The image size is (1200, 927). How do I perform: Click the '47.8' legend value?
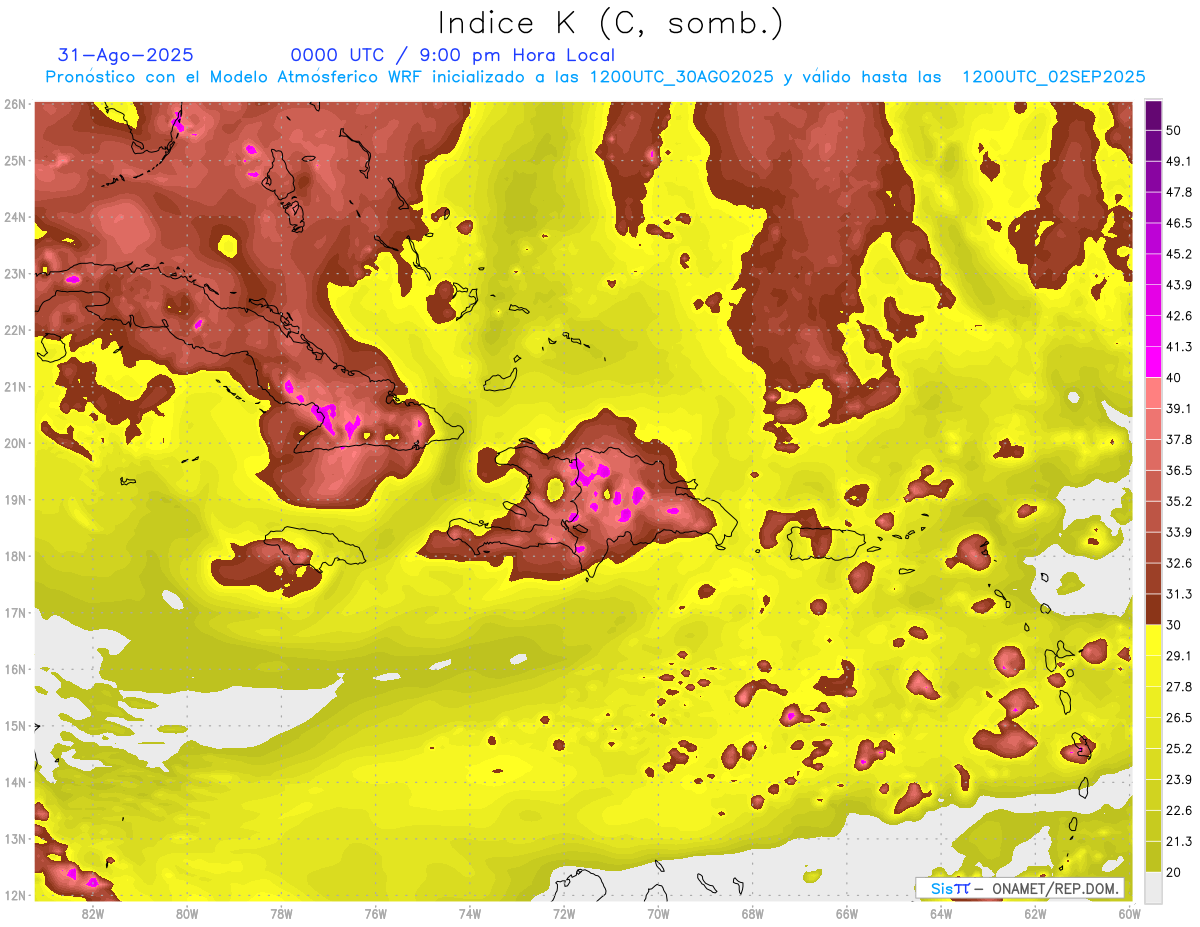click(1180, 192)
